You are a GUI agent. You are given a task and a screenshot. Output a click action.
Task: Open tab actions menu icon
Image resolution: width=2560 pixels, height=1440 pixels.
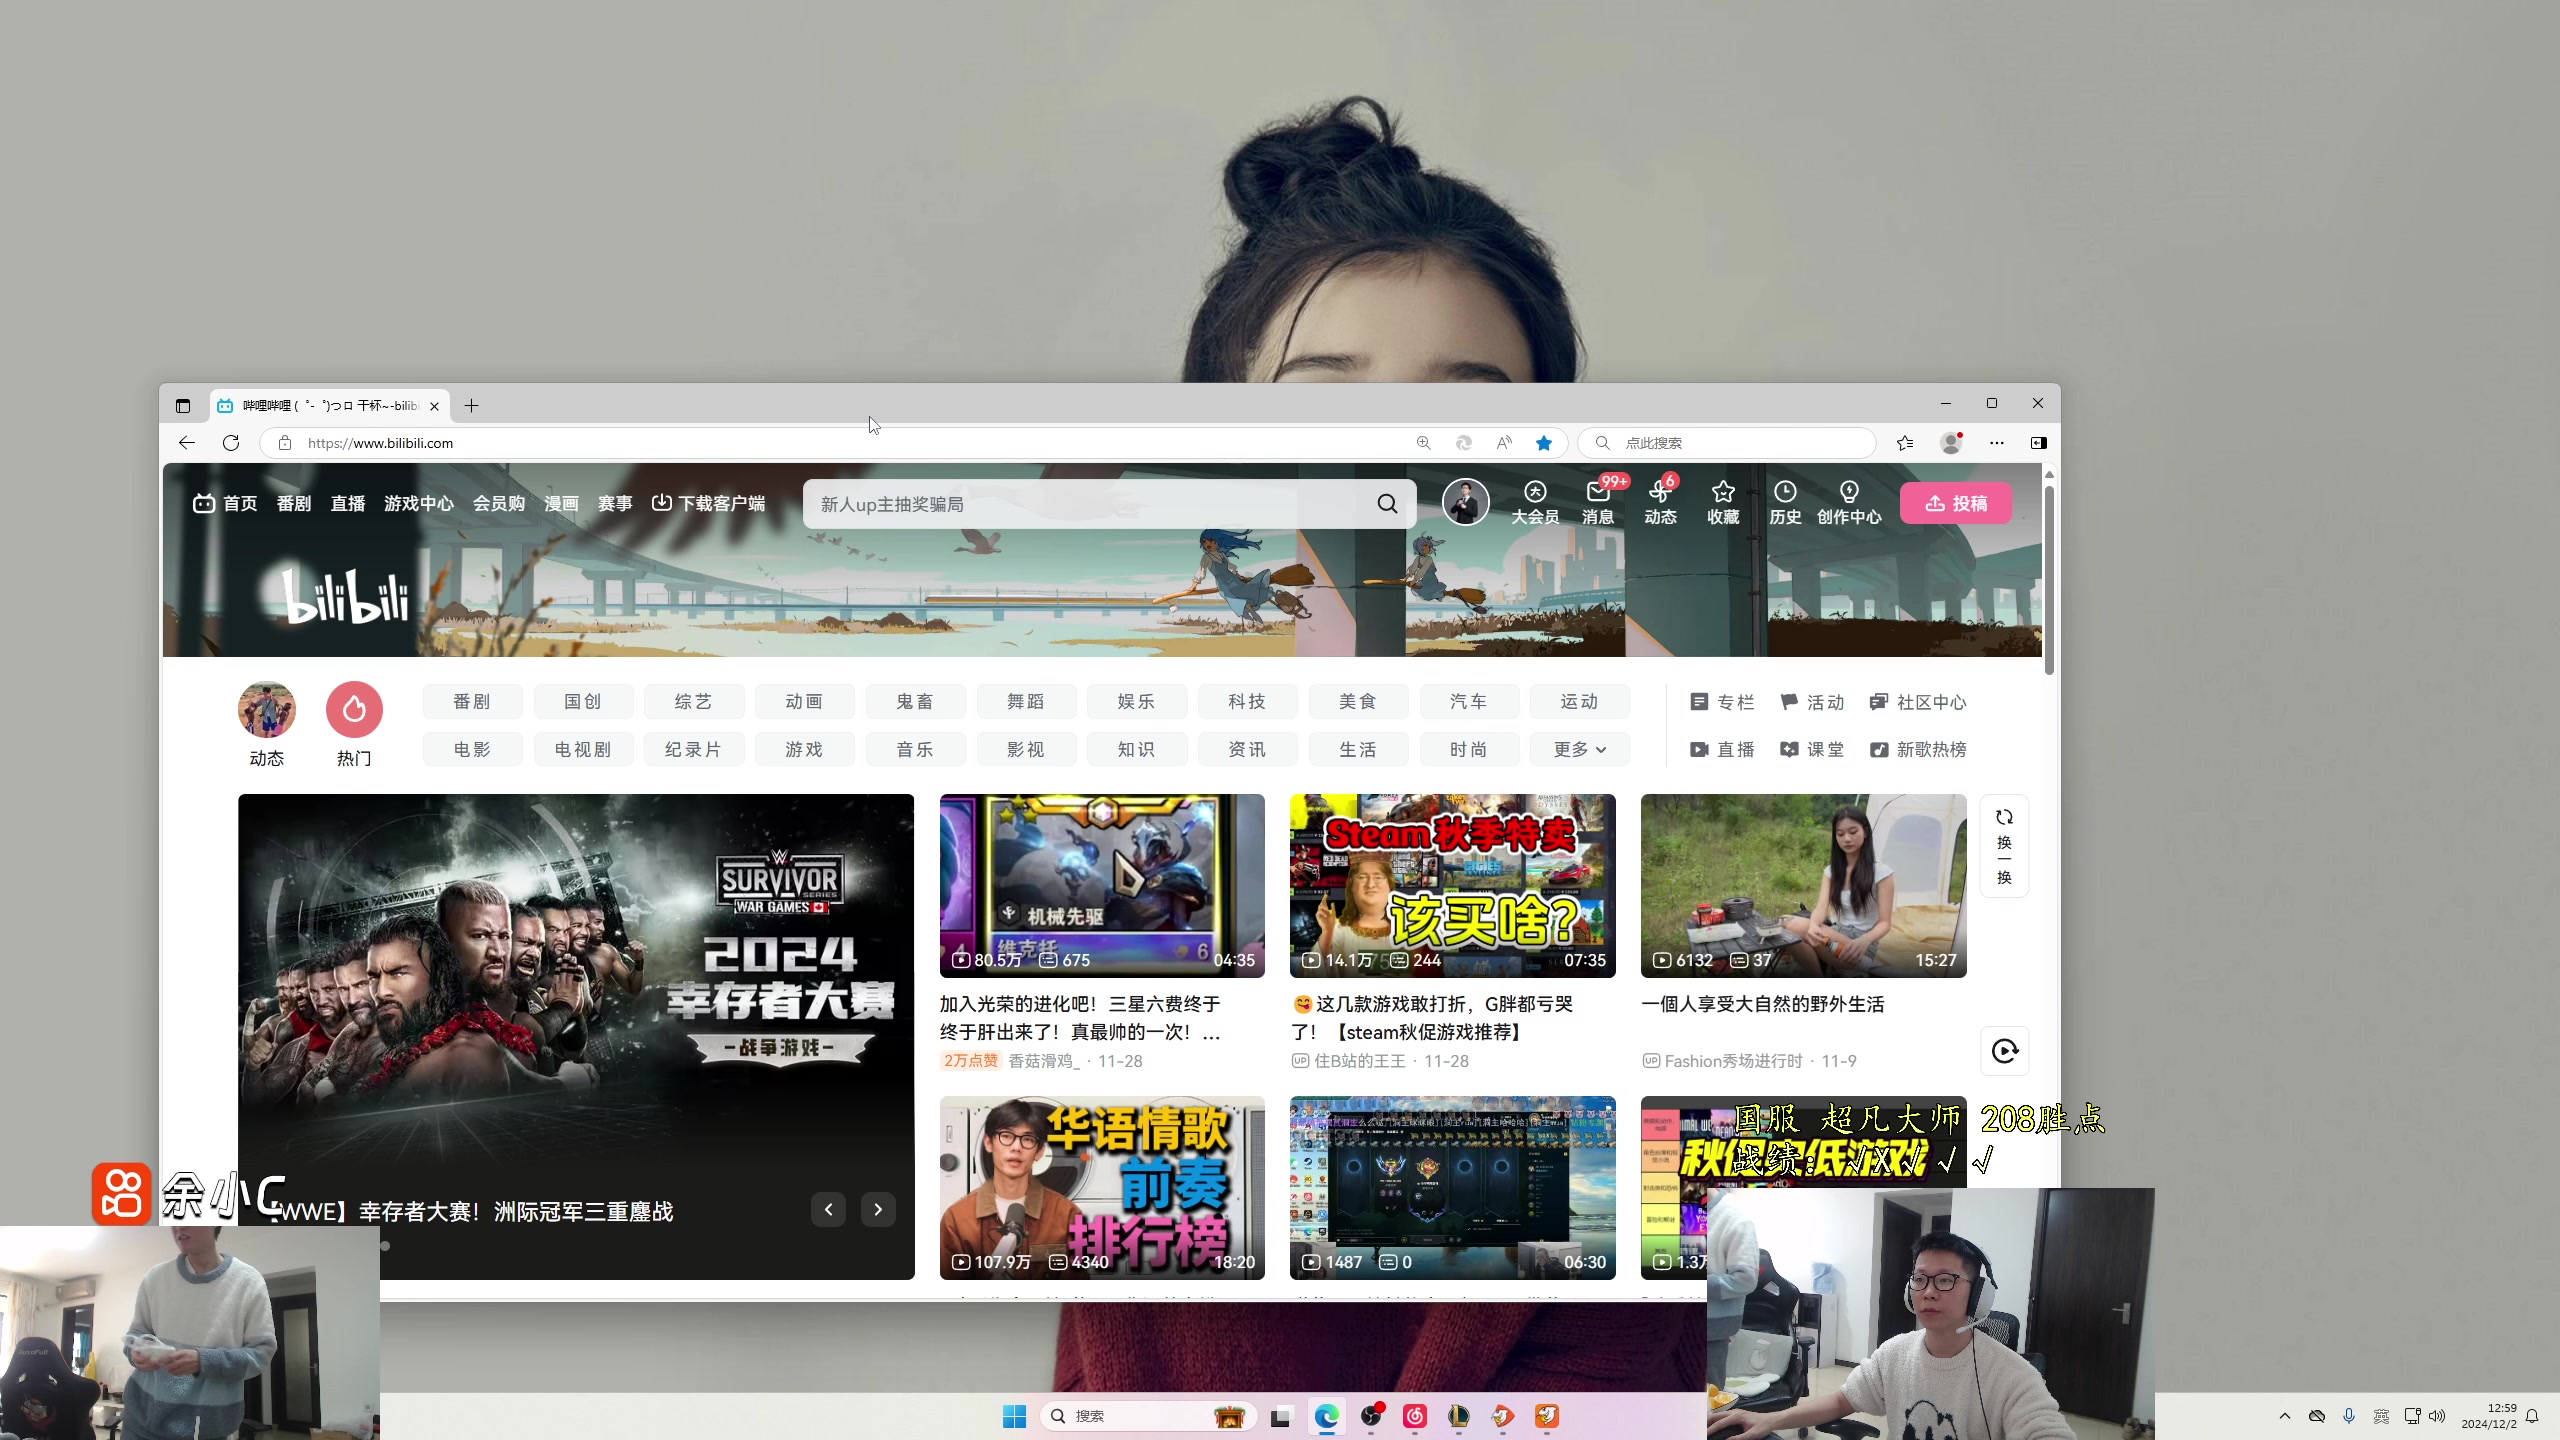182,406
